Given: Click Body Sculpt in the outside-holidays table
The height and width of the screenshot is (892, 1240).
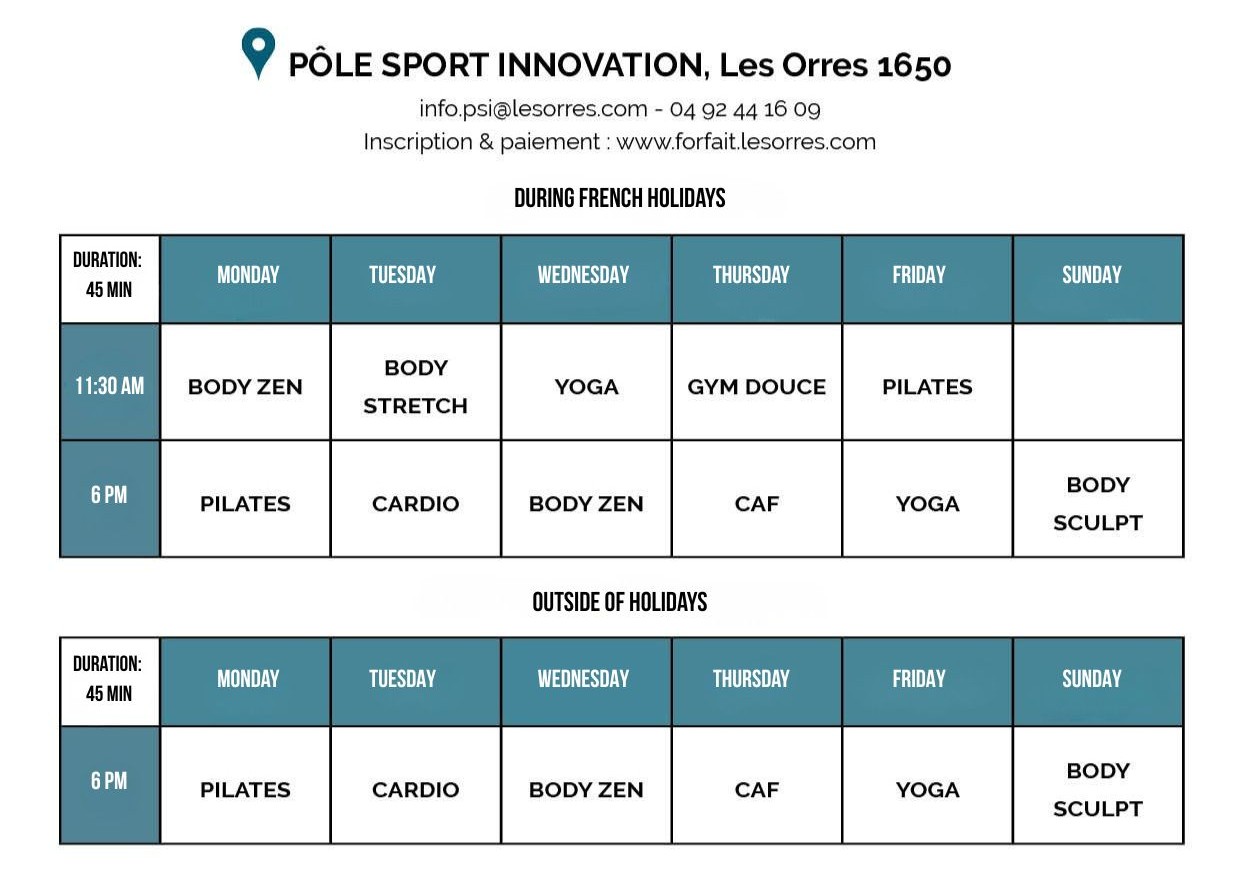Looking at the screenshot, I should (x=1097, y=790).
